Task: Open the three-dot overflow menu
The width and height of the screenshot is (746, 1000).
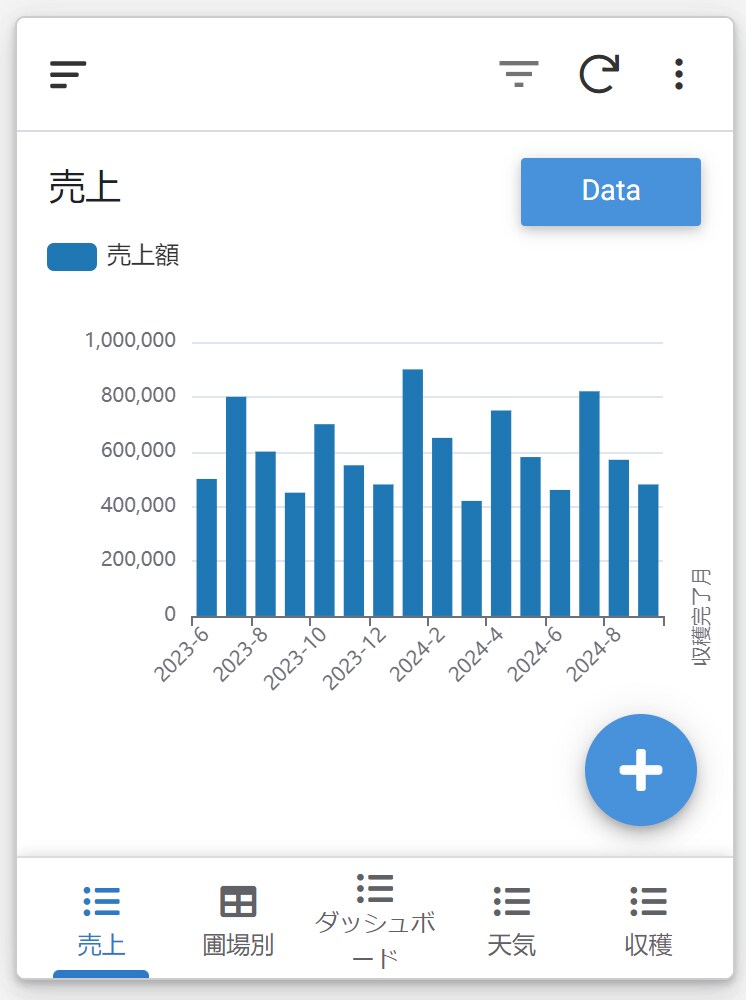Action: tap(679, 75)
